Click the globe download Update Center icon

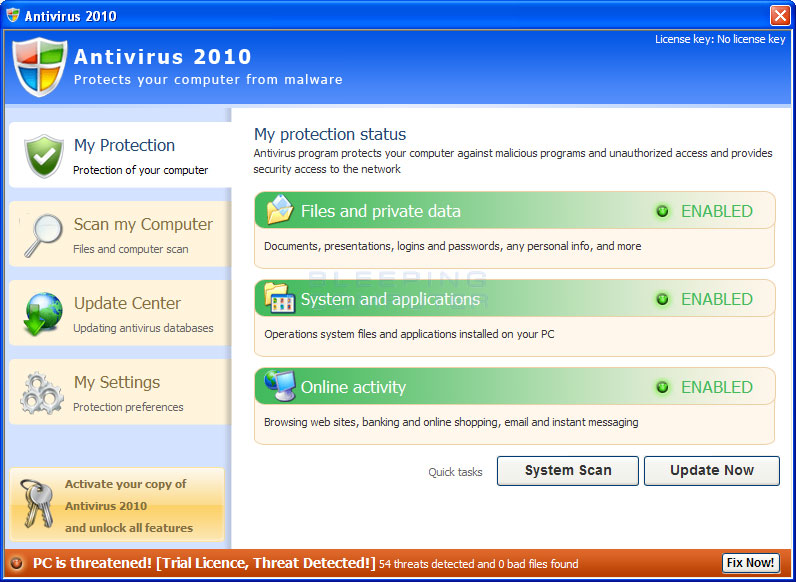43,314
